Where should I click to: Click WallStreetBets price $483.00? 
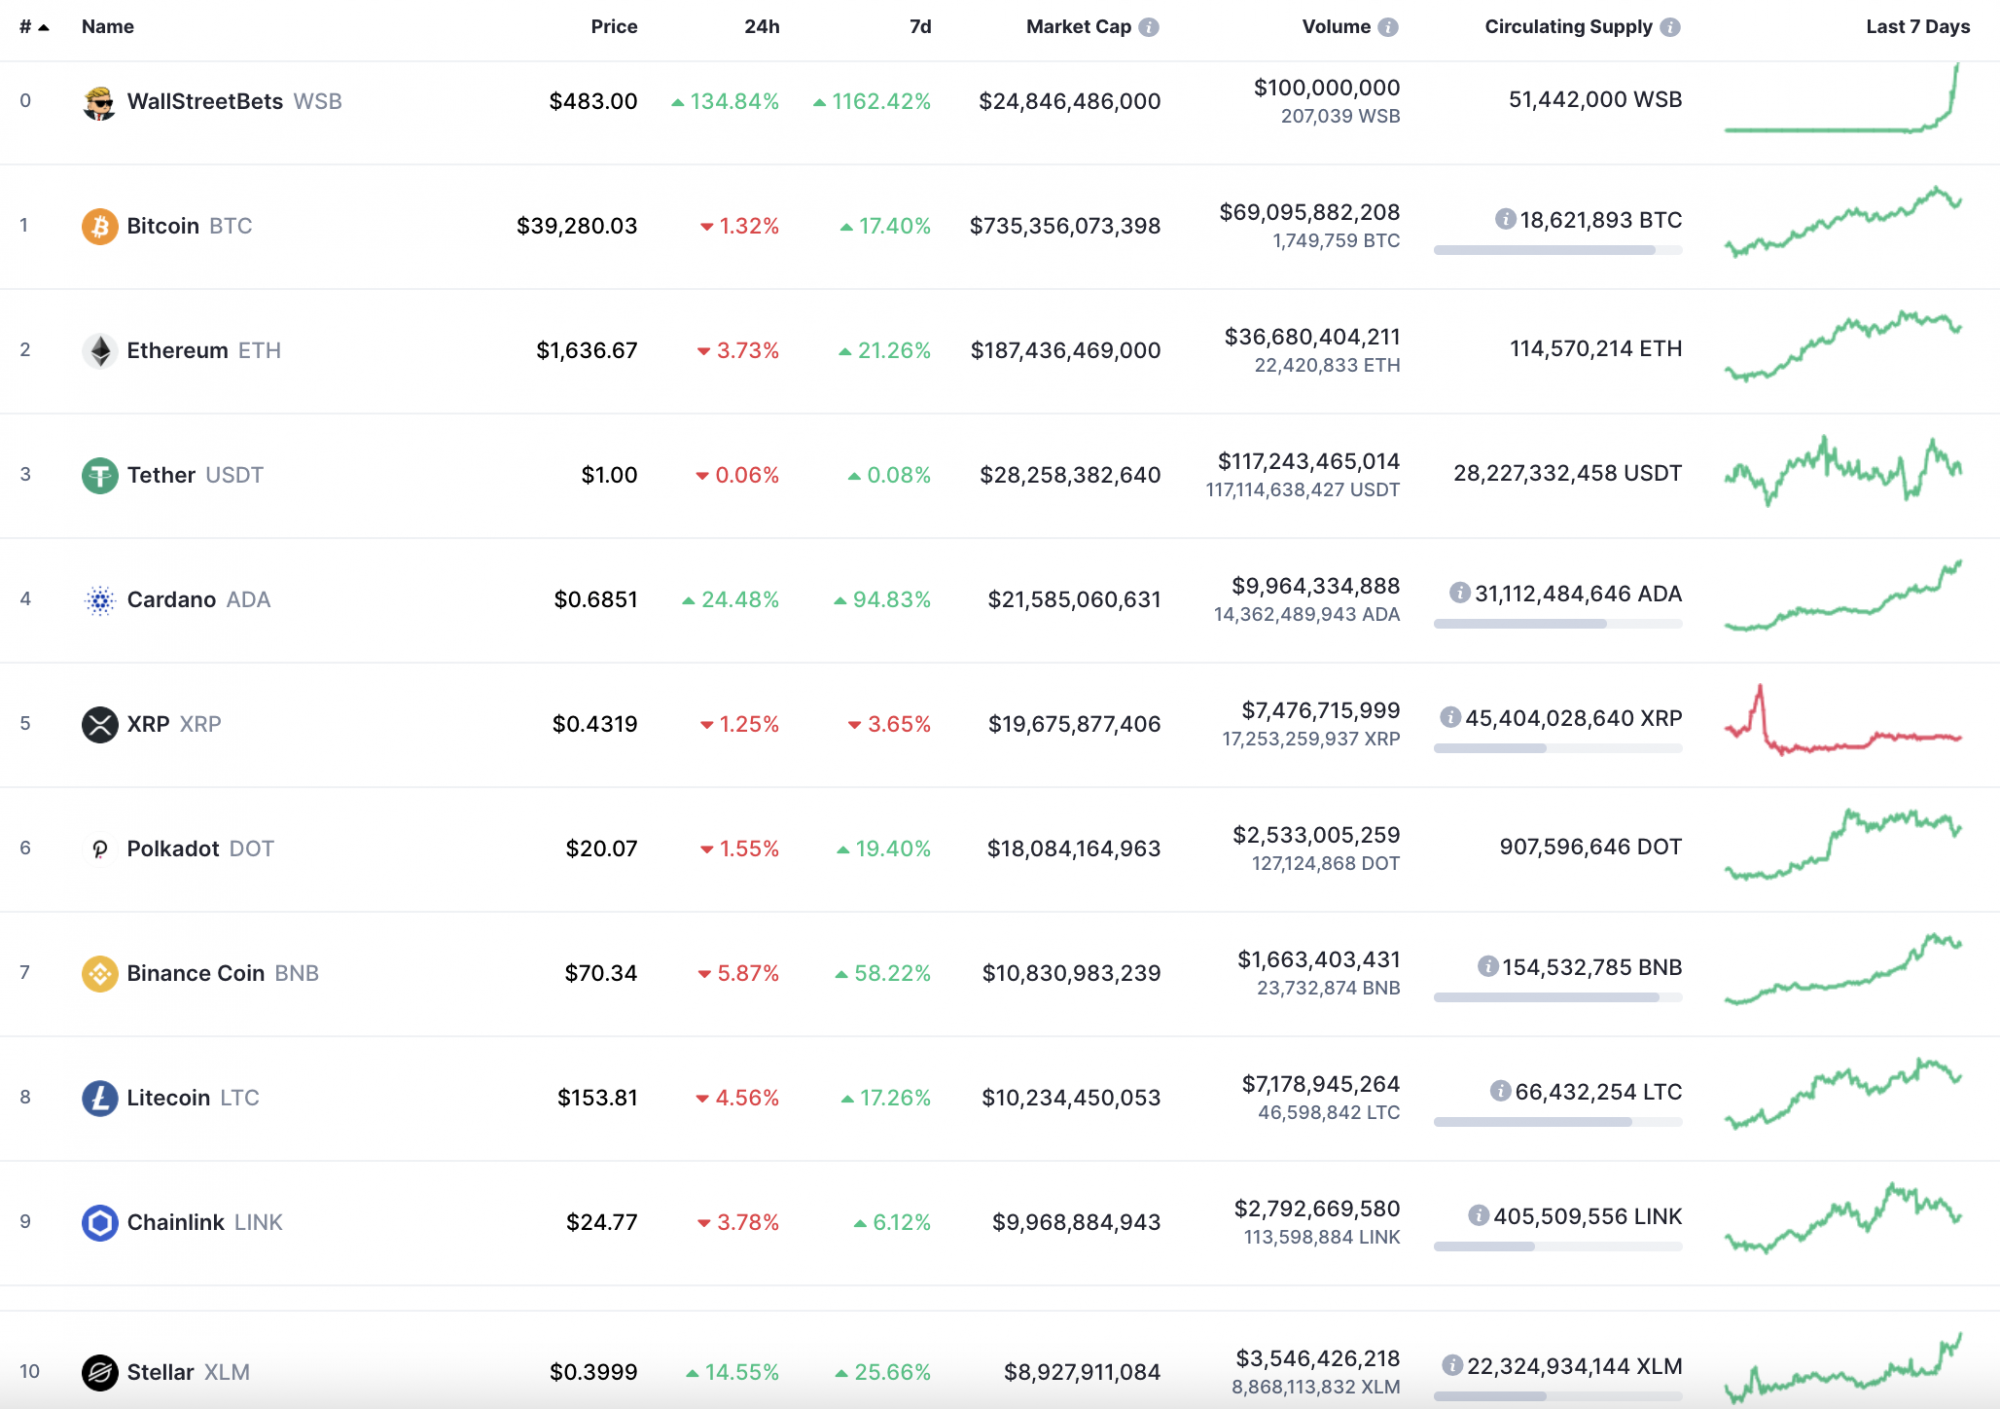tap(593, 102)
